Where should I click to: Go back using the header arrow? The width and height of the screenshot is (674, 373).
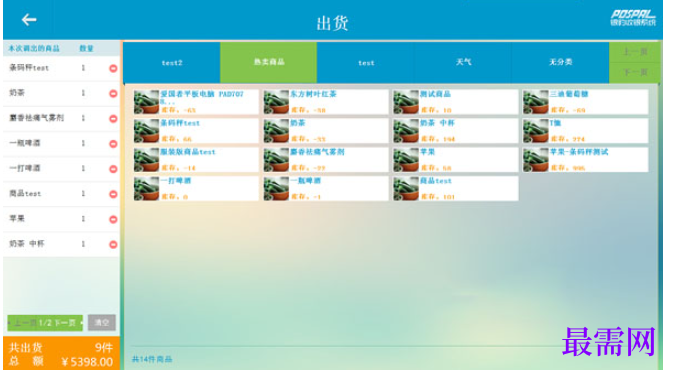coord(29,20)
